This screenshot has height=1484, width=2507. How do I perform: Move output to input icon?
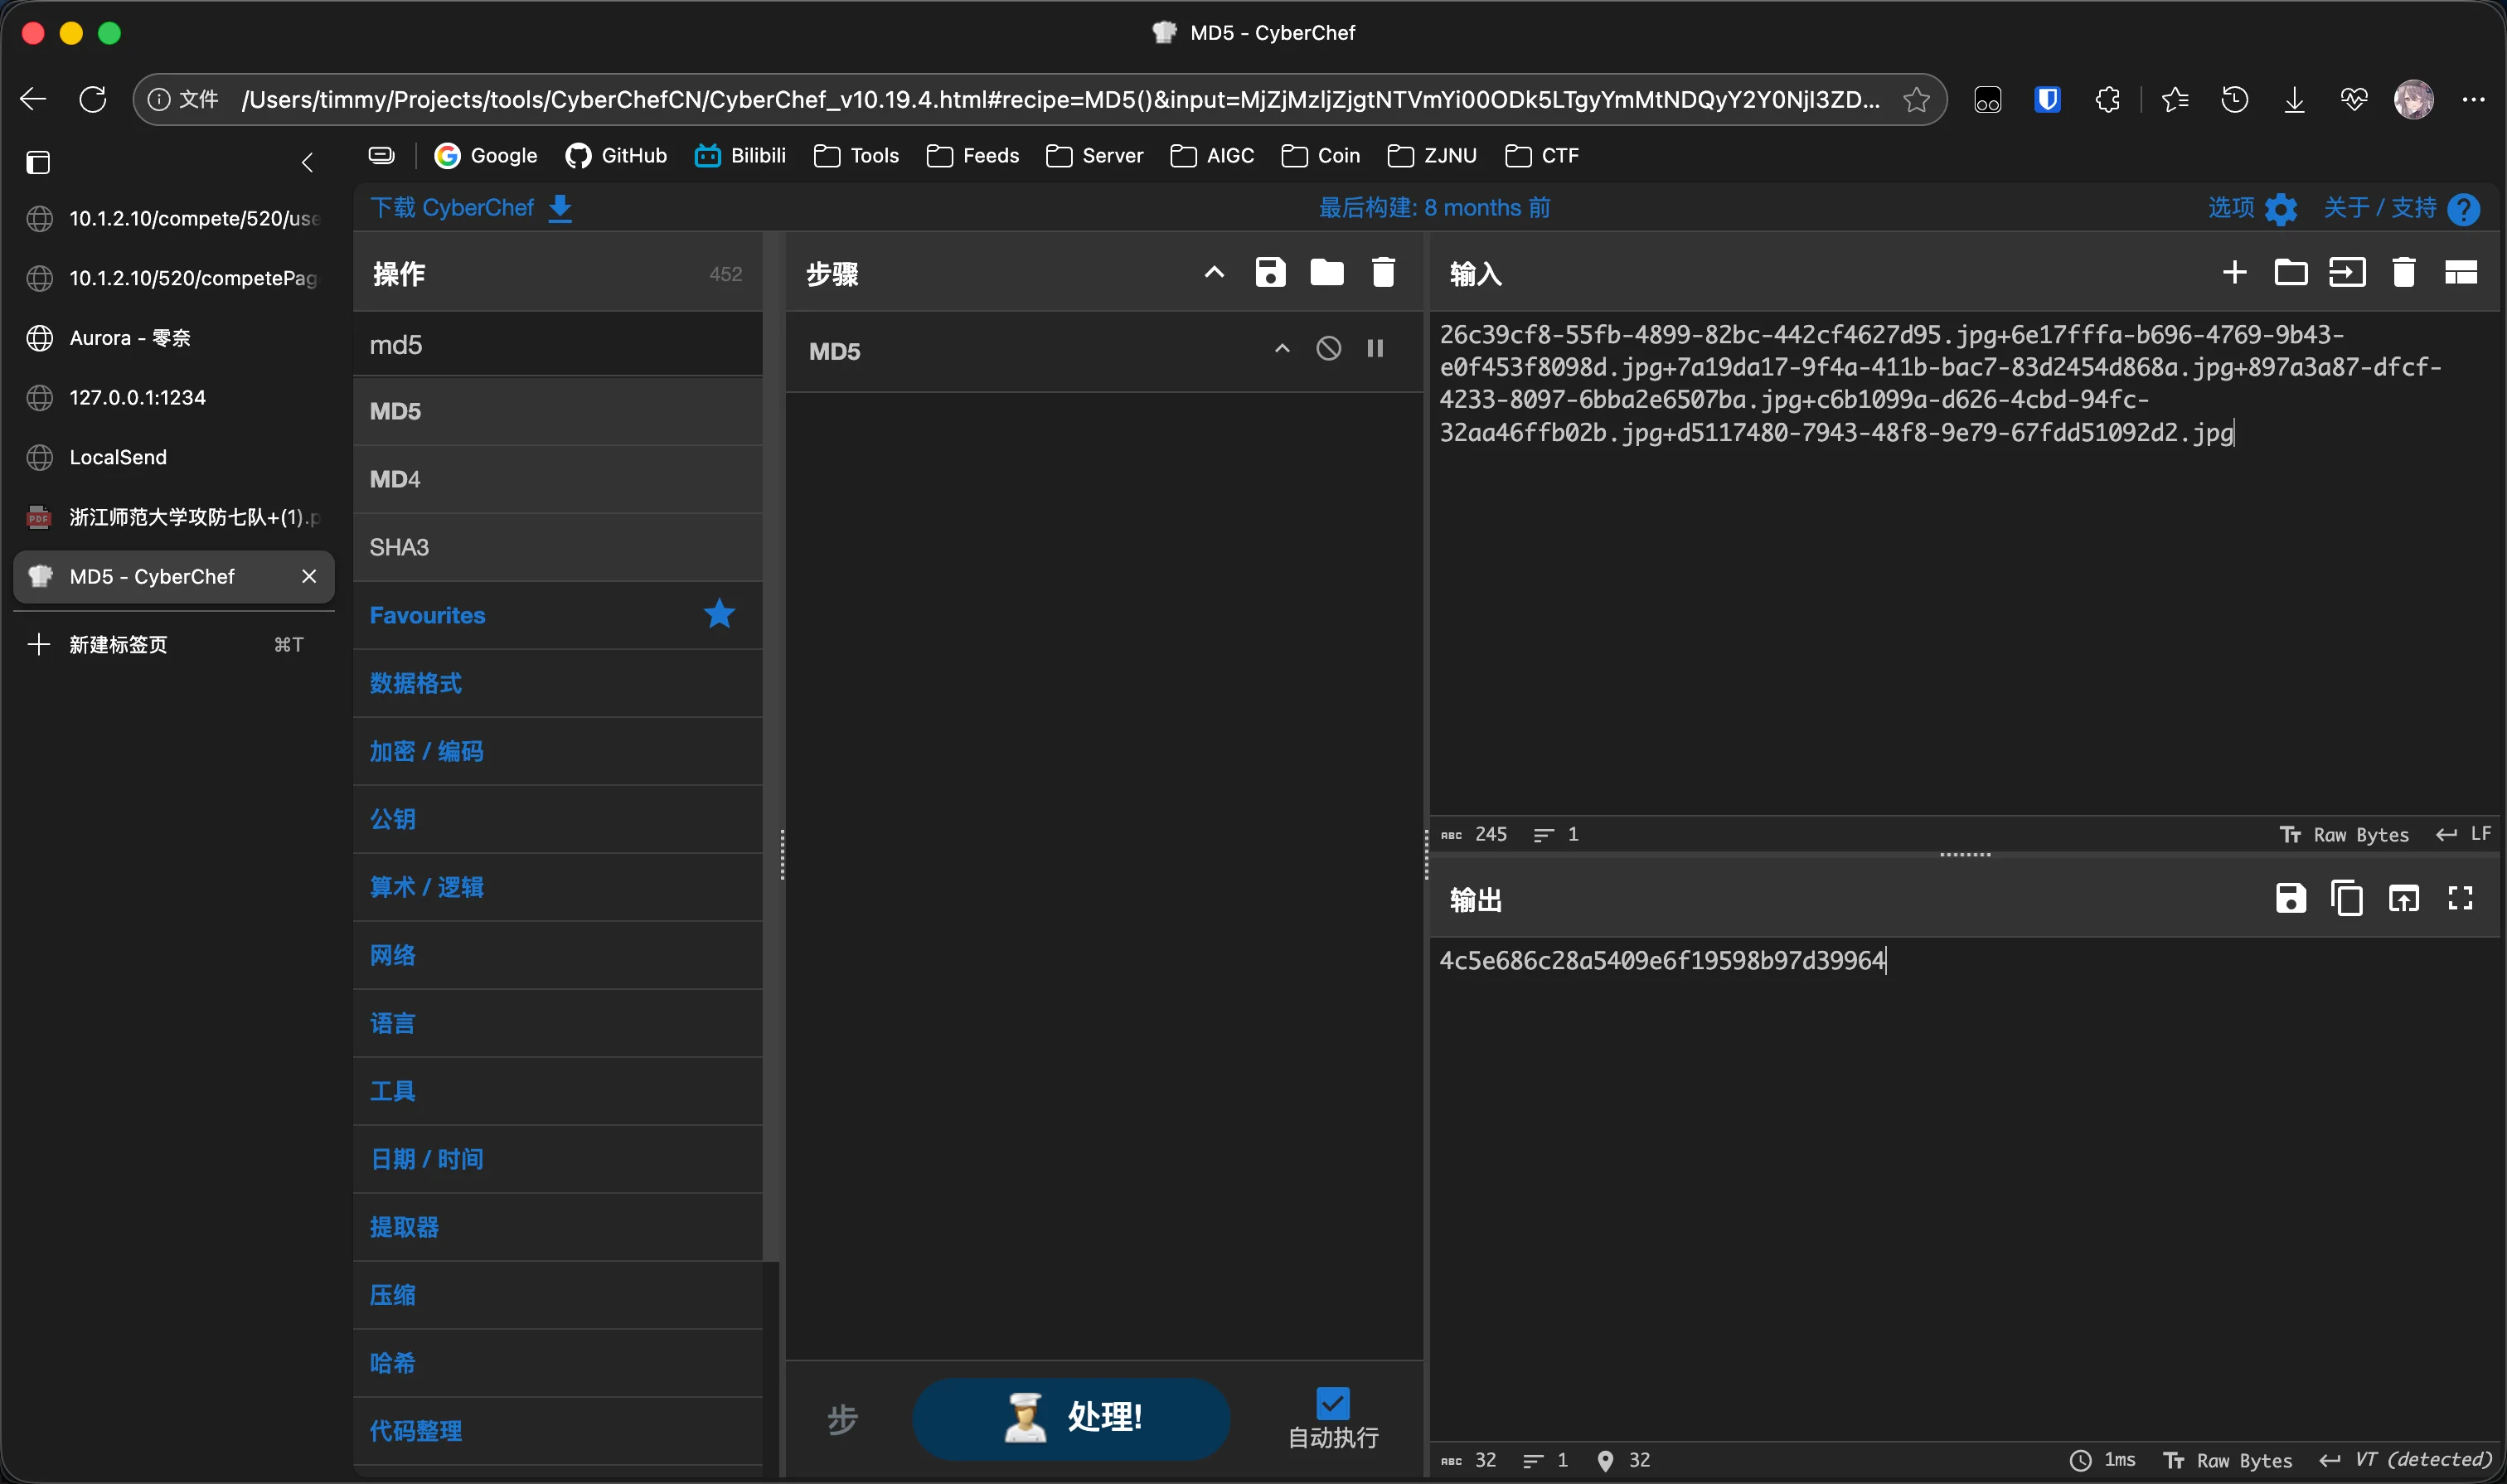[x=2403, y=898]
